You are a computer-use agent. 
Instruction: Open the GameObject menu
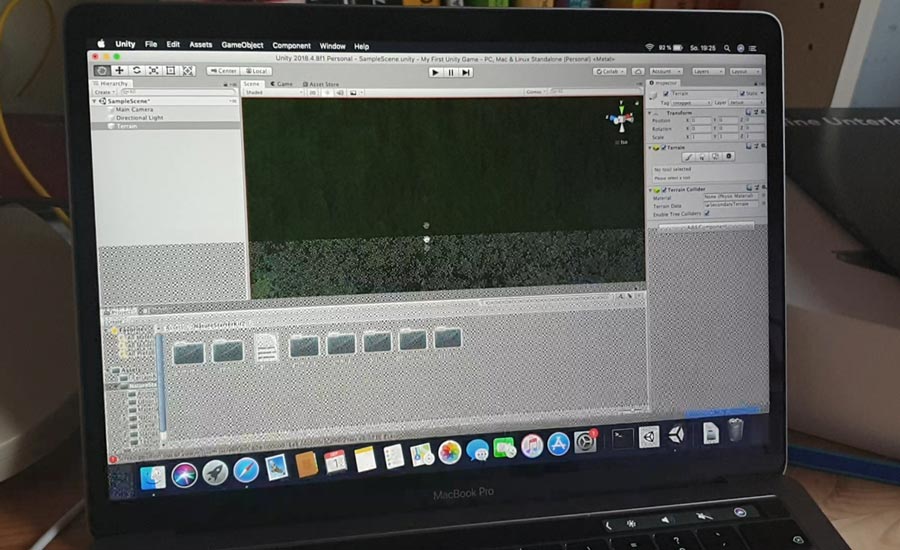pos(242,45)
